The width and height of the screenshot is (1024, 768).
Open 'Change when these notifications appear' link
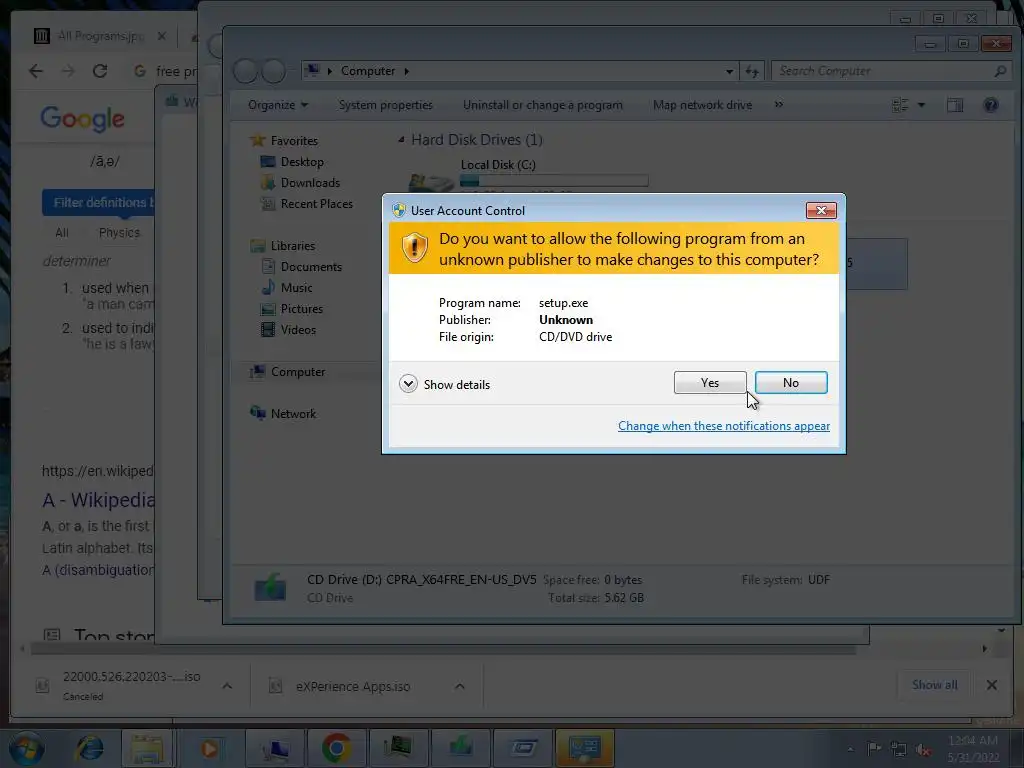click(724, 426)
